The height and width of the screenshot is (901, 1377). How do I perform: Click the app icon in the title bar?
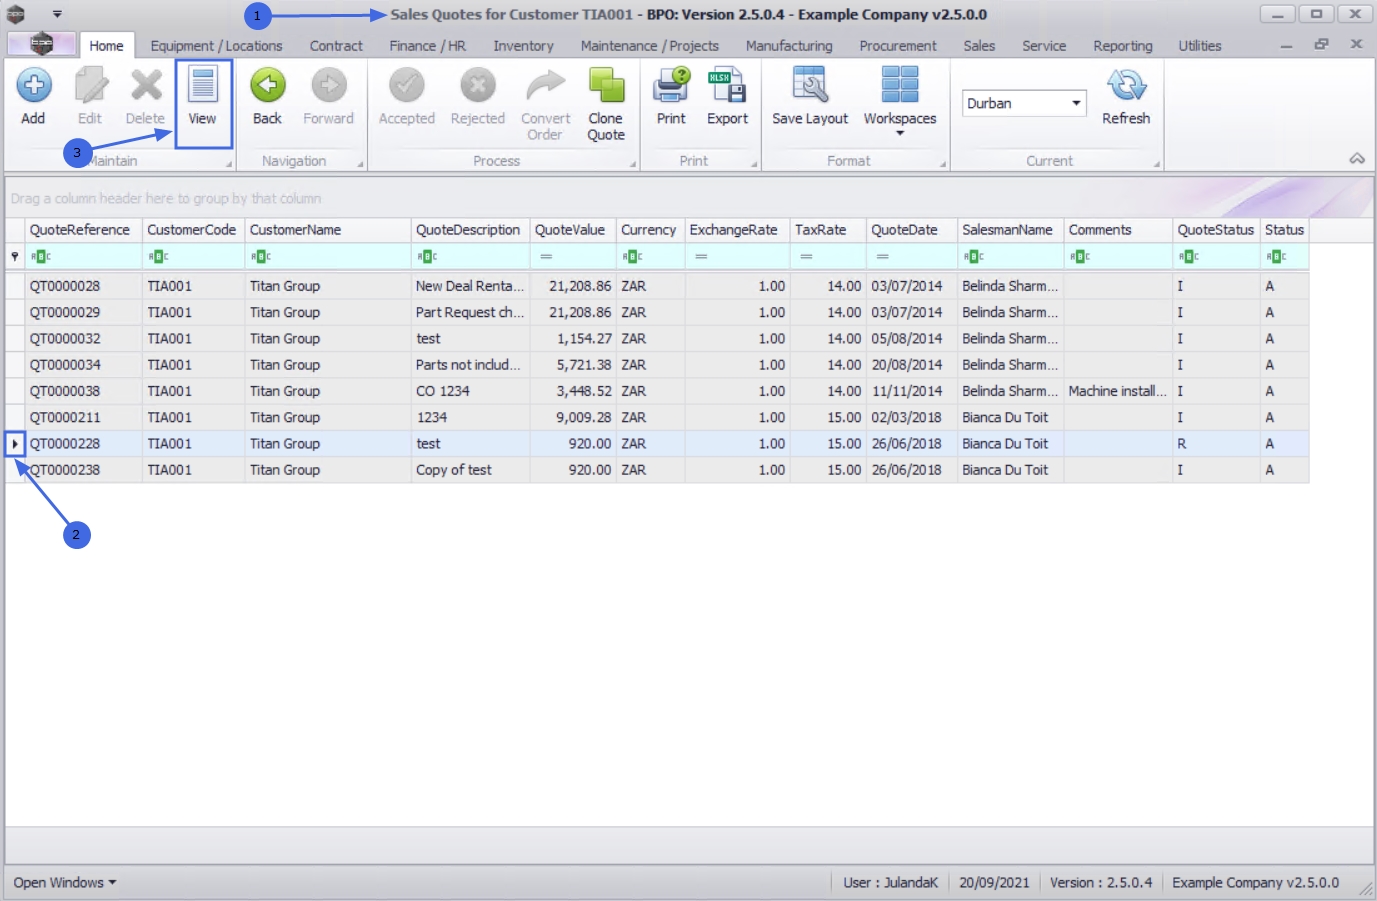coord(16,14)
